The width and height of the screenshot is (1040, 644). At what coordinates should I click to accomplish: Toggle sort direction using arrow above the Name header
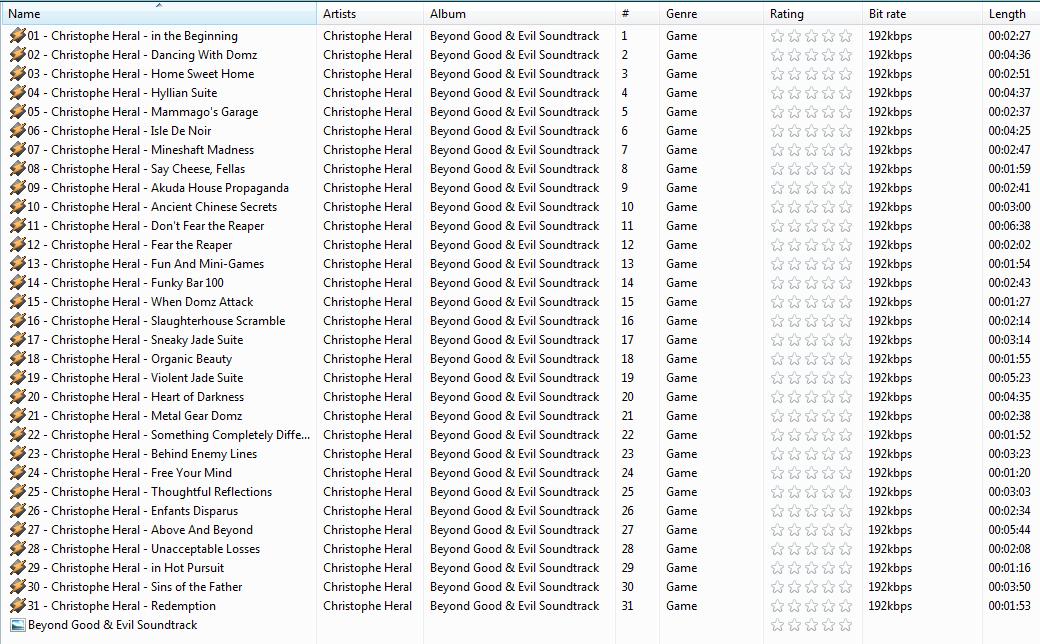point(159,5)
